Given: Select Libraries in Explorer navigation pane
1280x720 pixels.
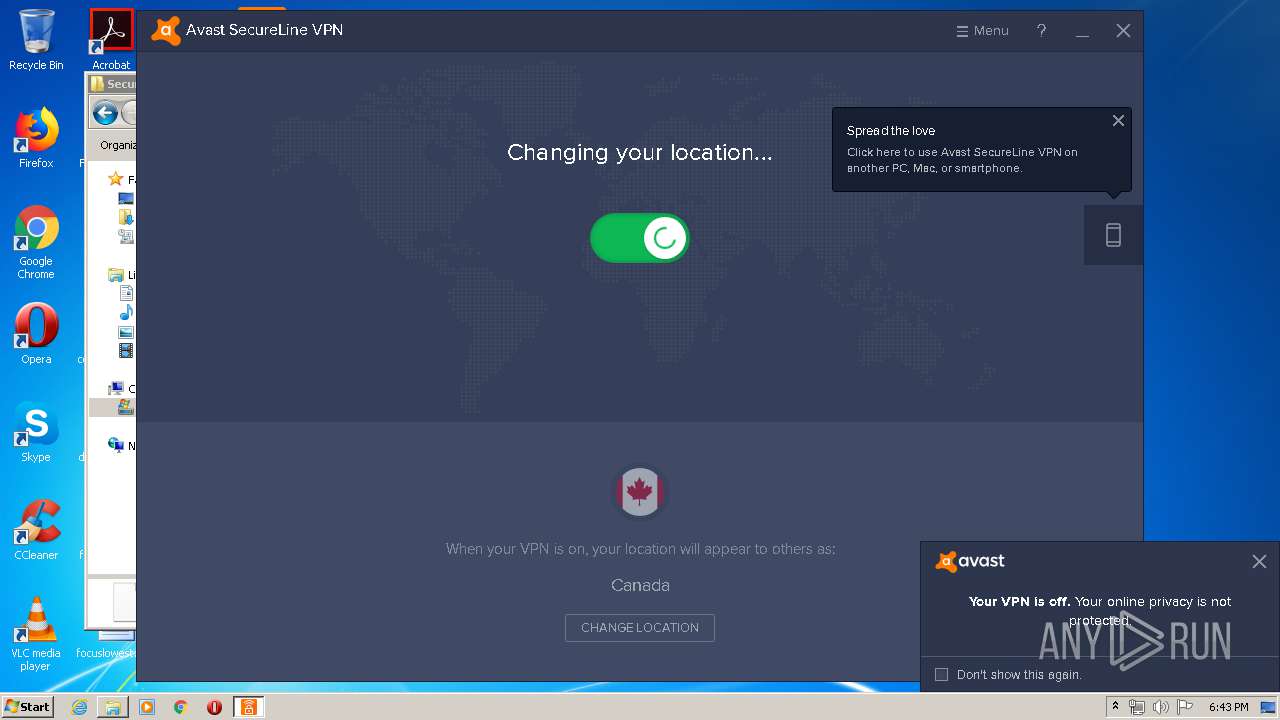Looking at the screenshot, I should [x=118, y=275].
